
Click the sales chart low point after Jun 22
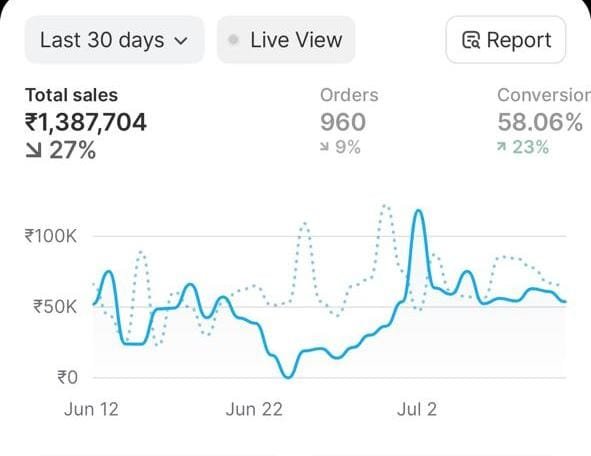(288, 376)
